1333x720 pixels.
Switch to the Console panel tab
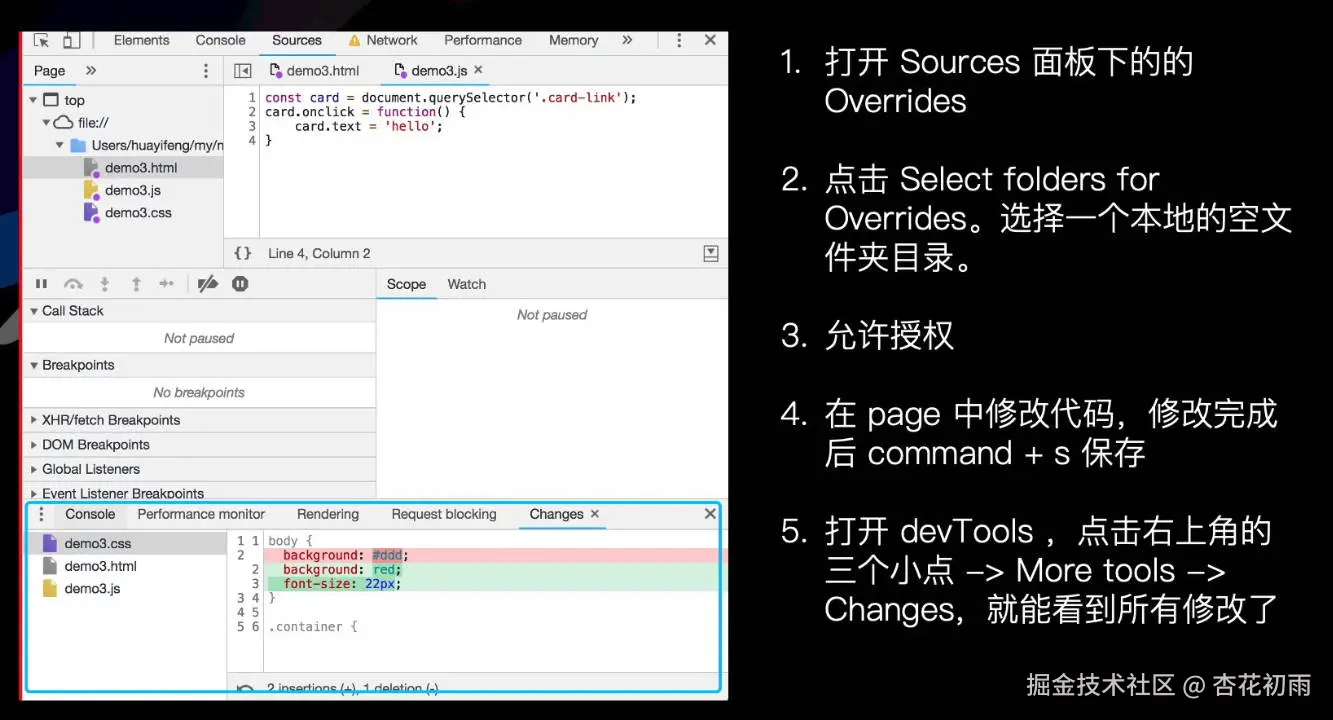tap(220, 41)
